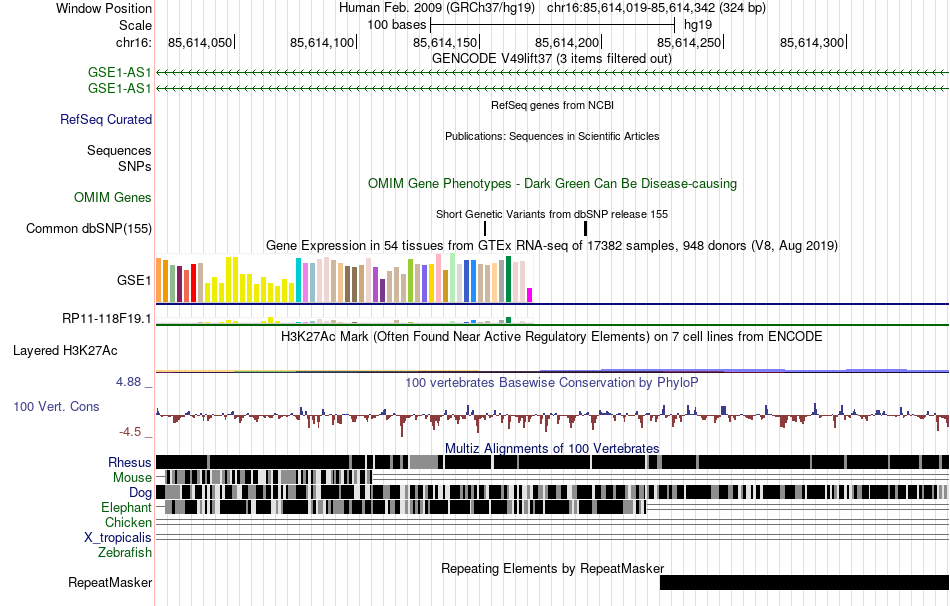The image size is (950, 606).
Task: Open the RepeatMasker track label
Action: pyautogui.click(x=110, y=583)
